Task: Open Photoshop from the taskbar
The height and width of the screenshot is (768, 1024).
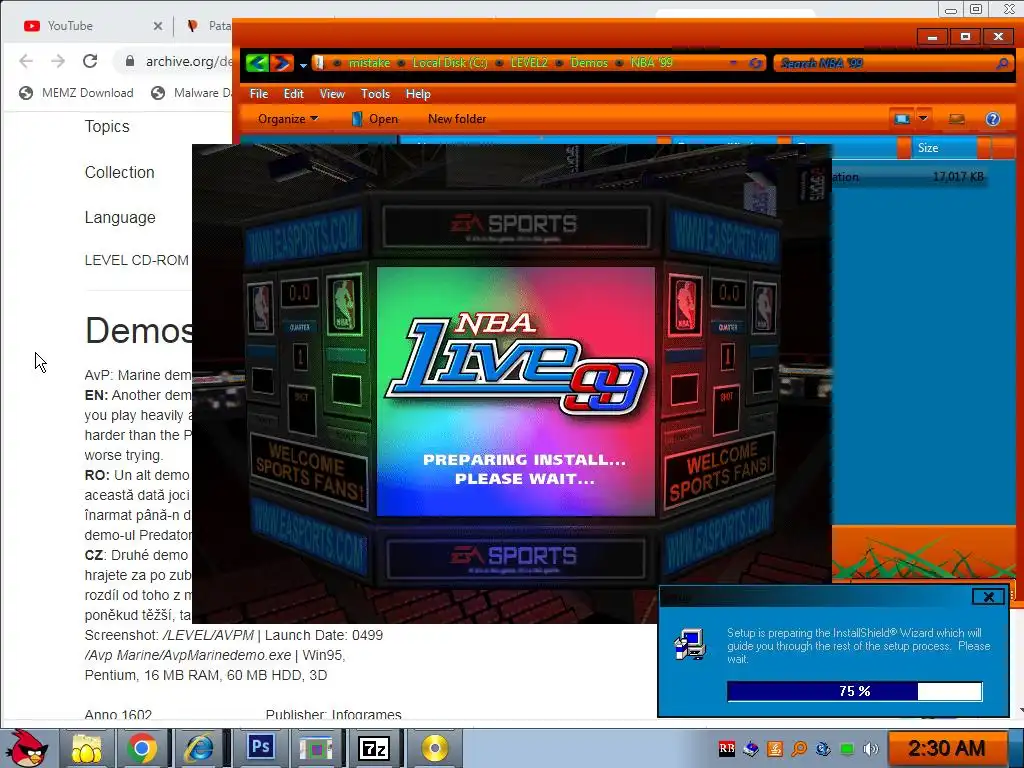Action: [x=261, y=748]
